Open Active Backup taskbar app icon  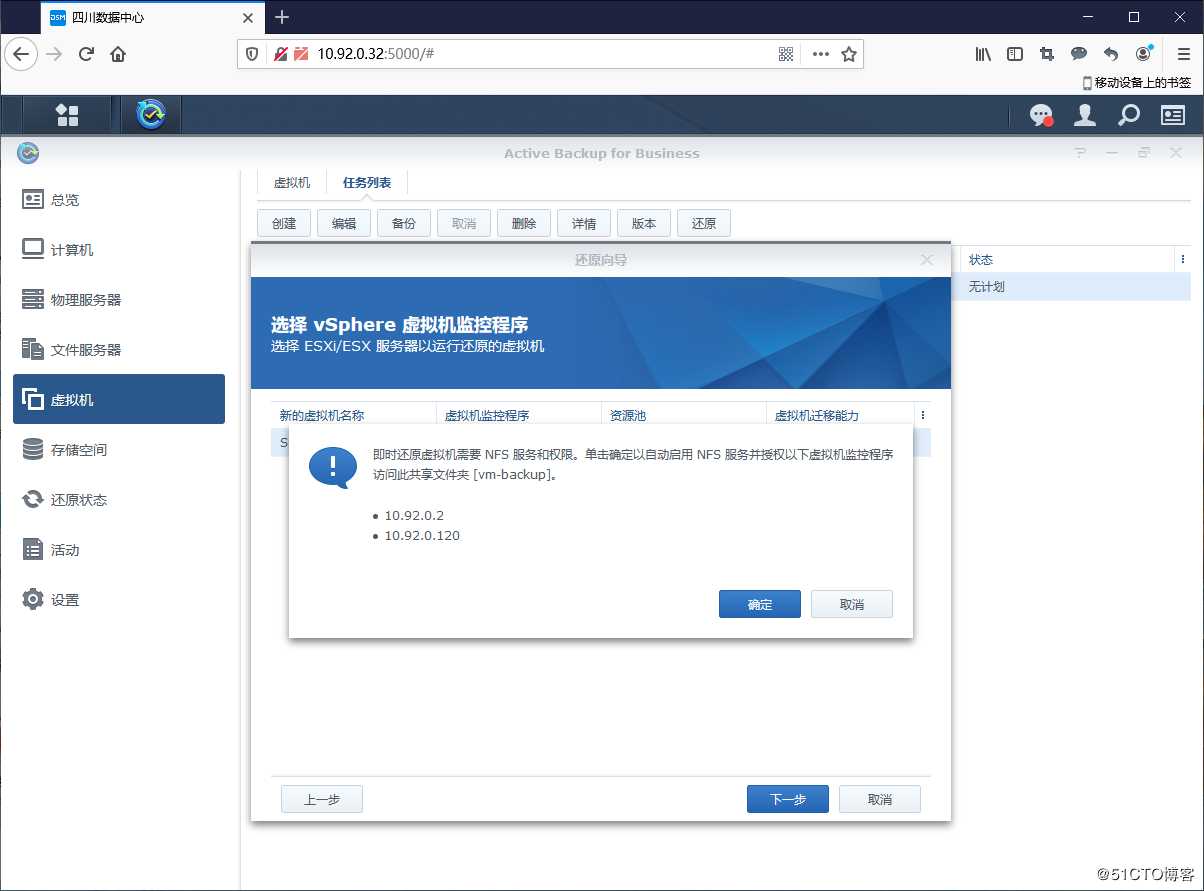pos(152,115)
